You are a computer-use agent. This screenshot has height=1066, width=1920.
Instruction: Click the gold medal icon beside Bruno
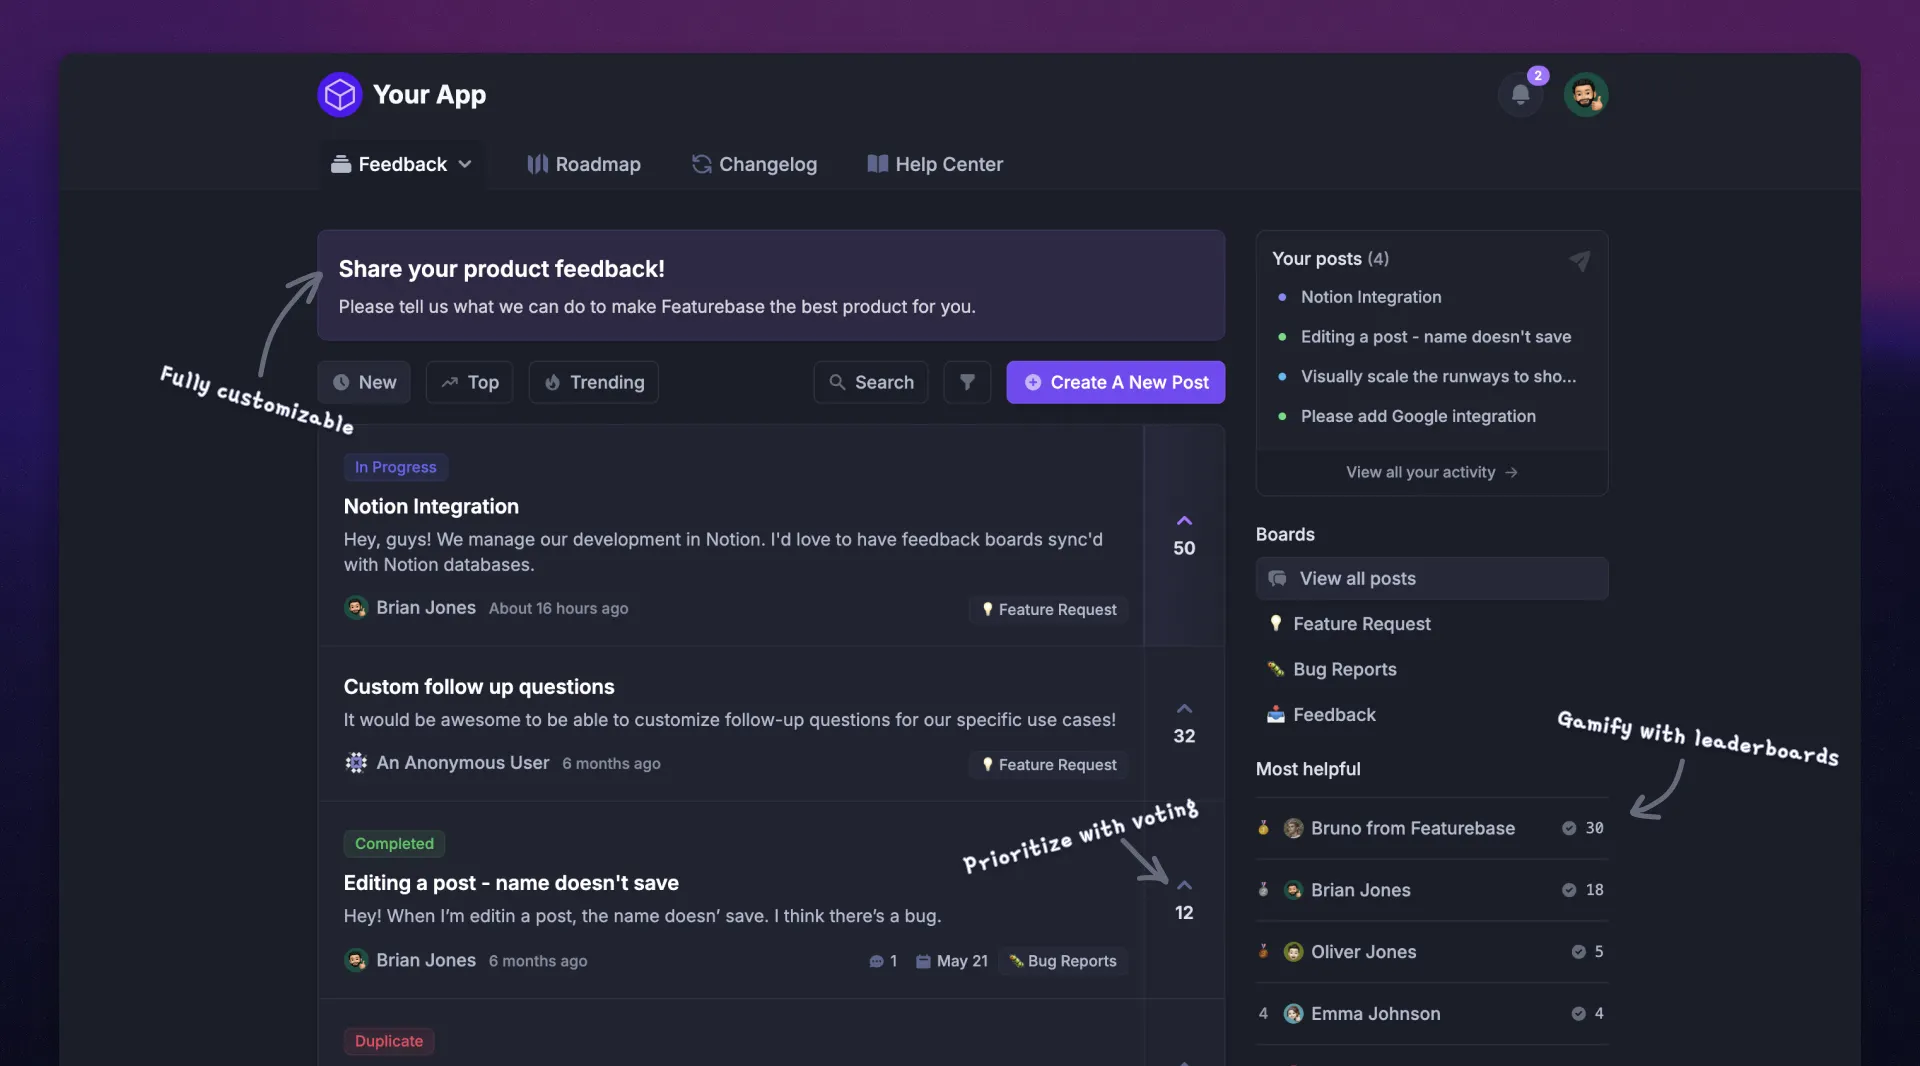point(1263,828)
